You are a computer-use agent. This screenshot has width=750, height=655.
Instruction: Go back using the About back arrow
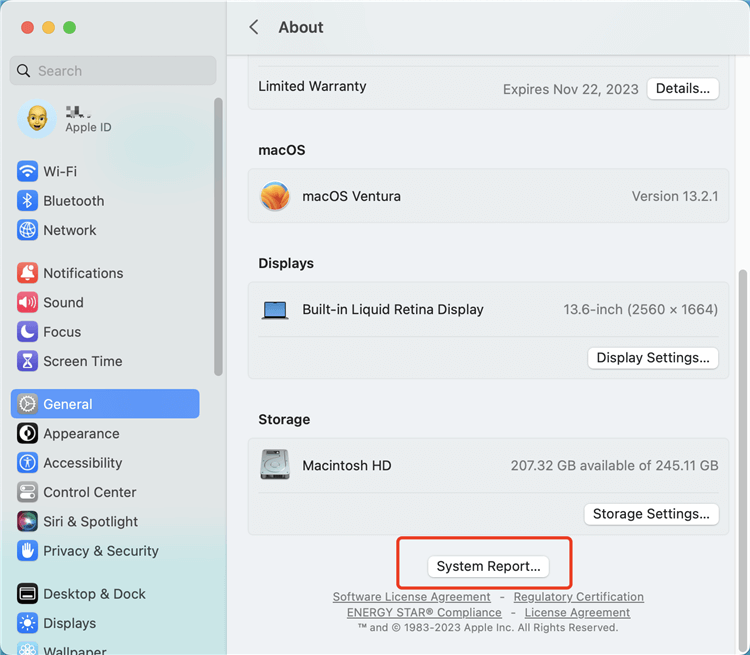(x=254, y=27)
